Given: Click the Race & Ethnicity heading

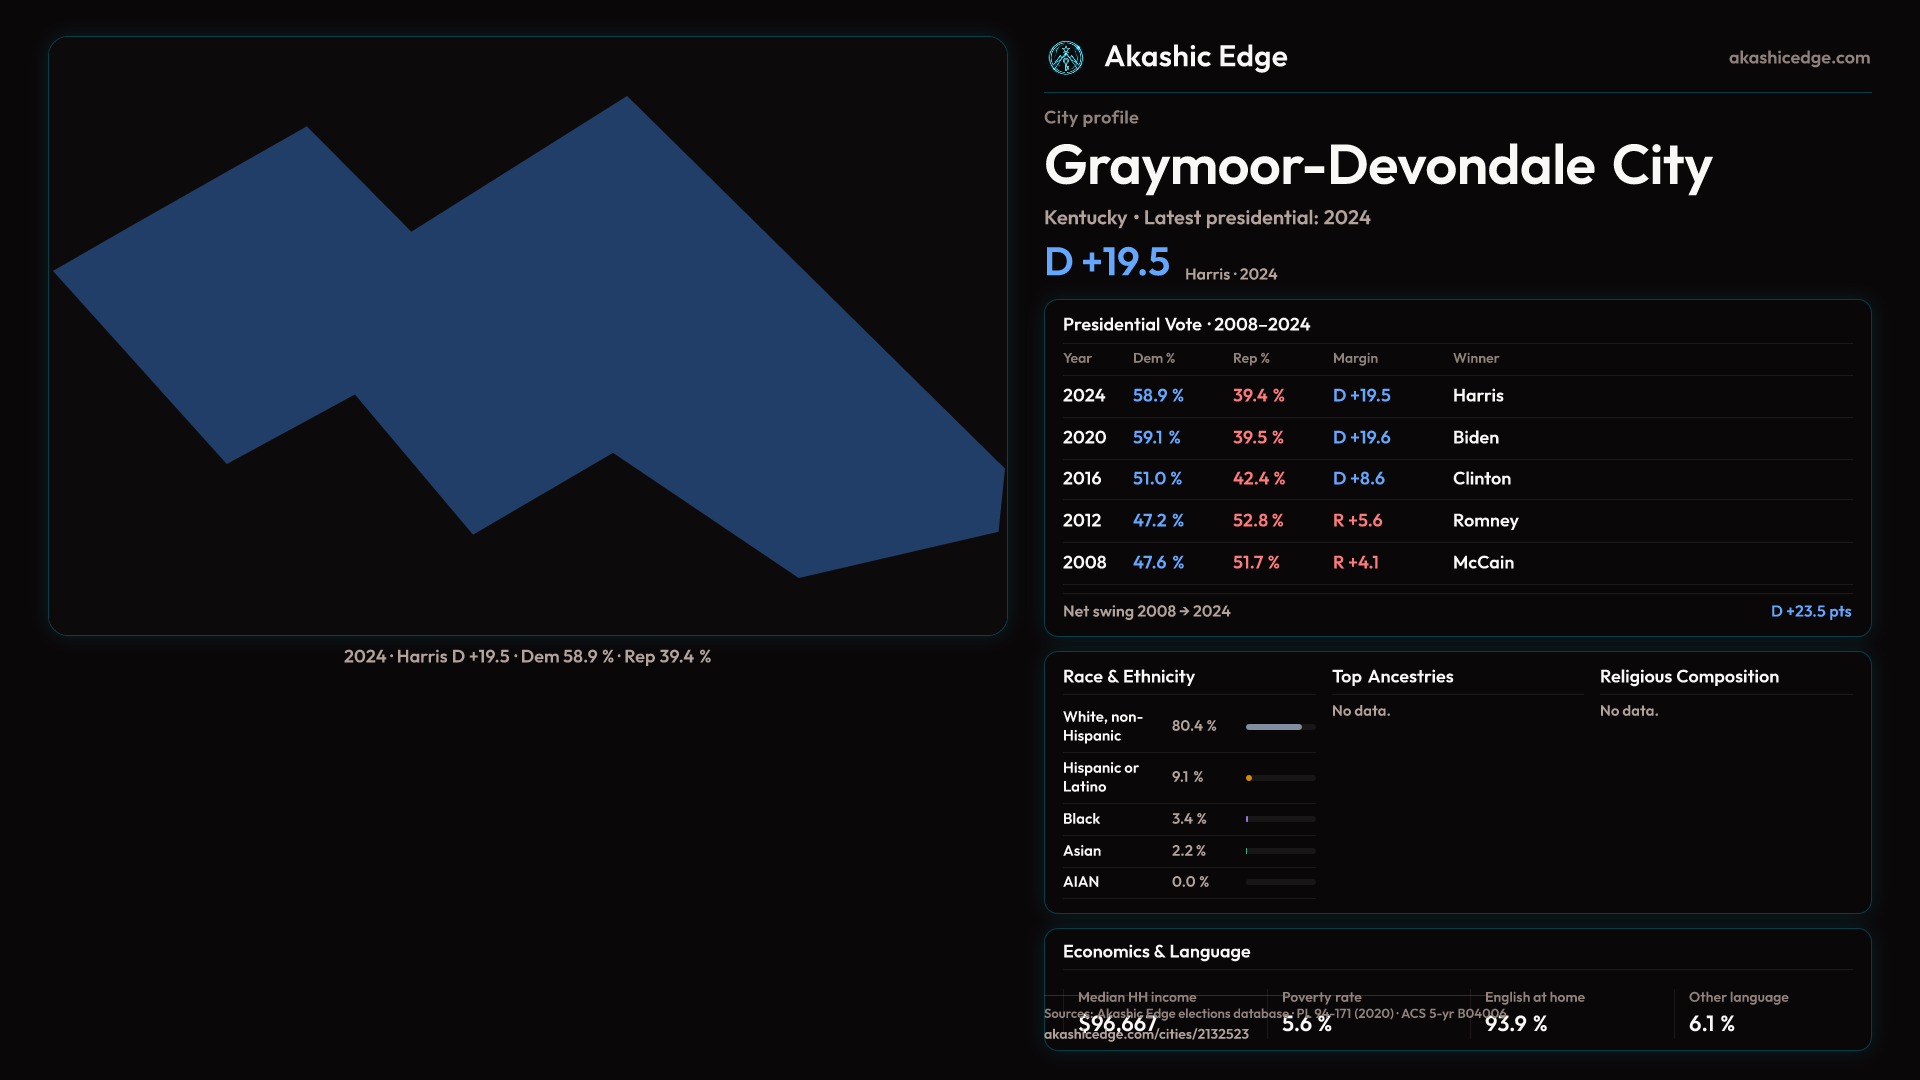Looking at the screenshot, I should [x=1128, y=677].
